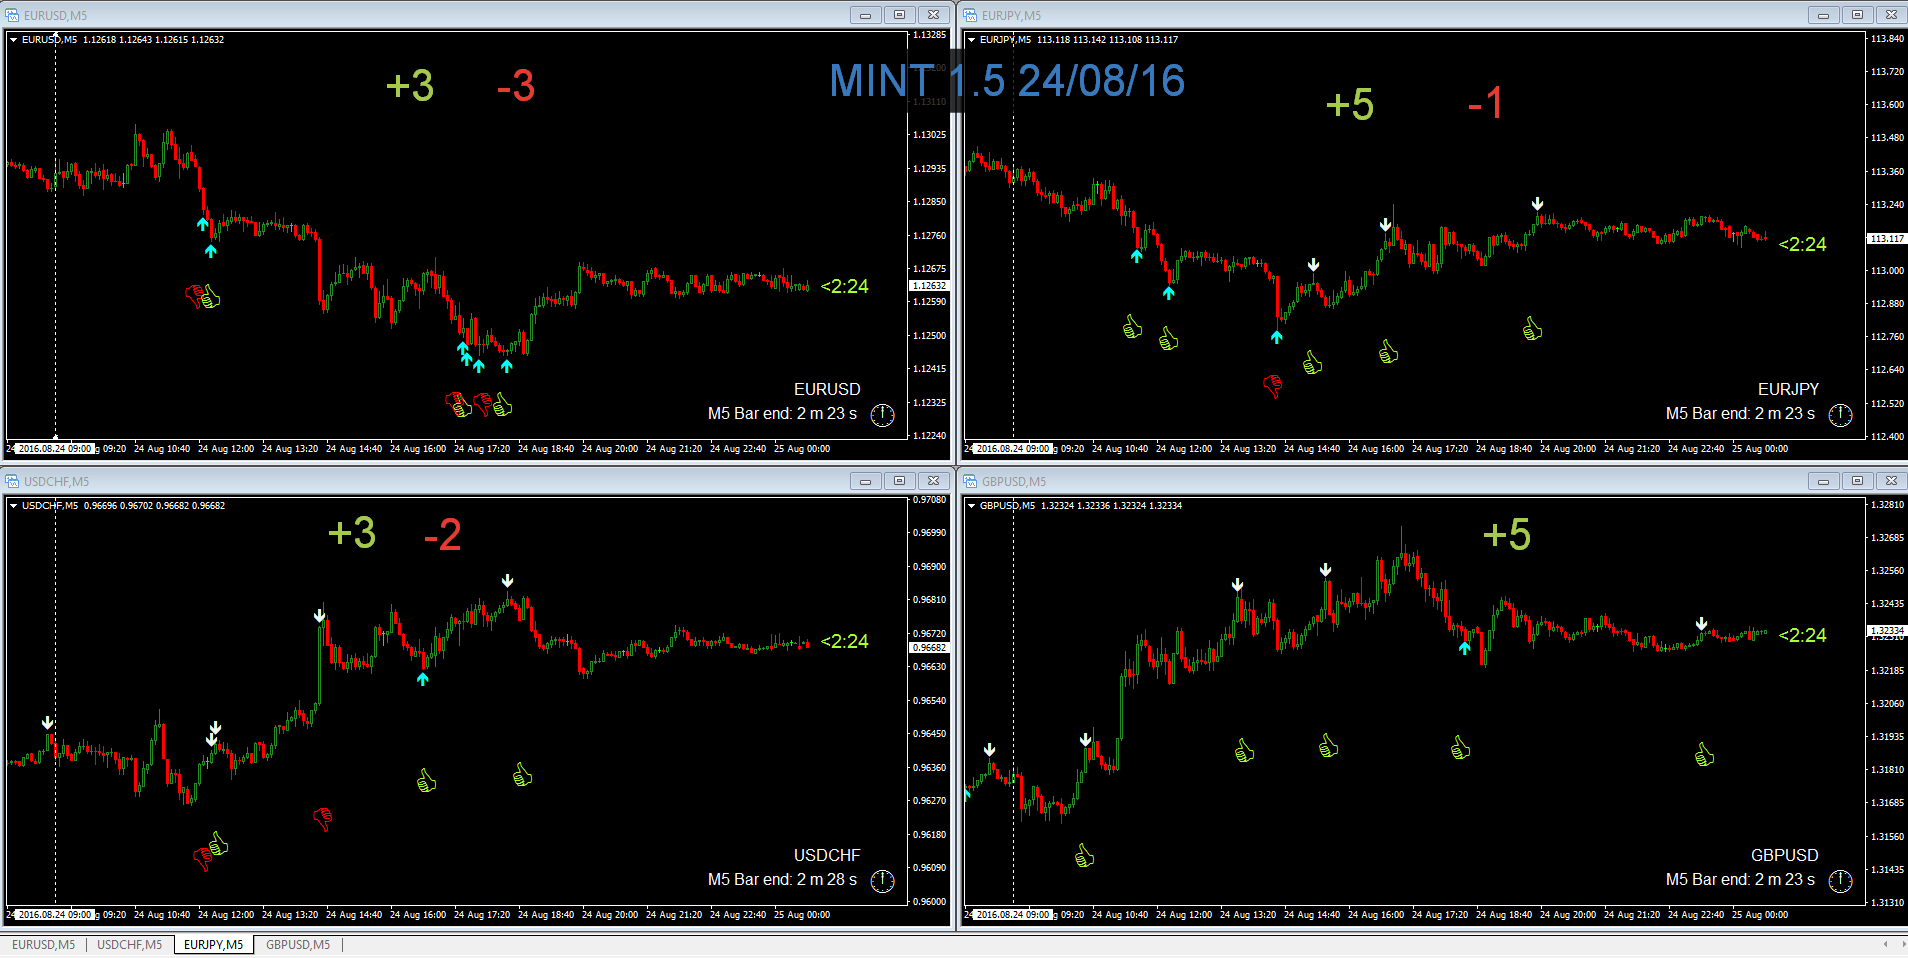The image size is (1908, 958).
Task: Click the clock icon in EURJPY chart
Action: click(x=1840, y=415)
